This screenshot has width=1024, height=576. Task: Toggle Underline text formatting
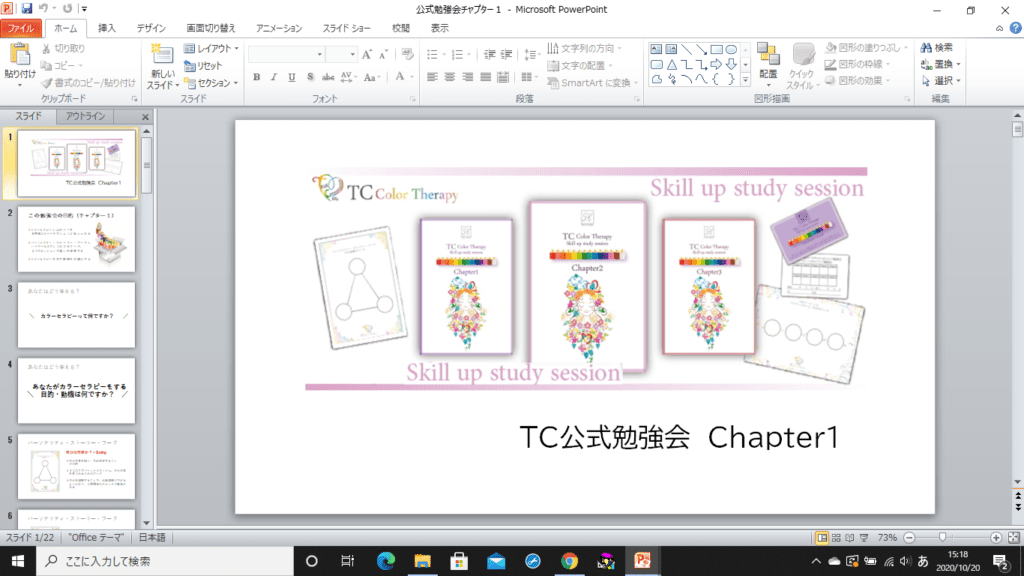tap(291, 77)
